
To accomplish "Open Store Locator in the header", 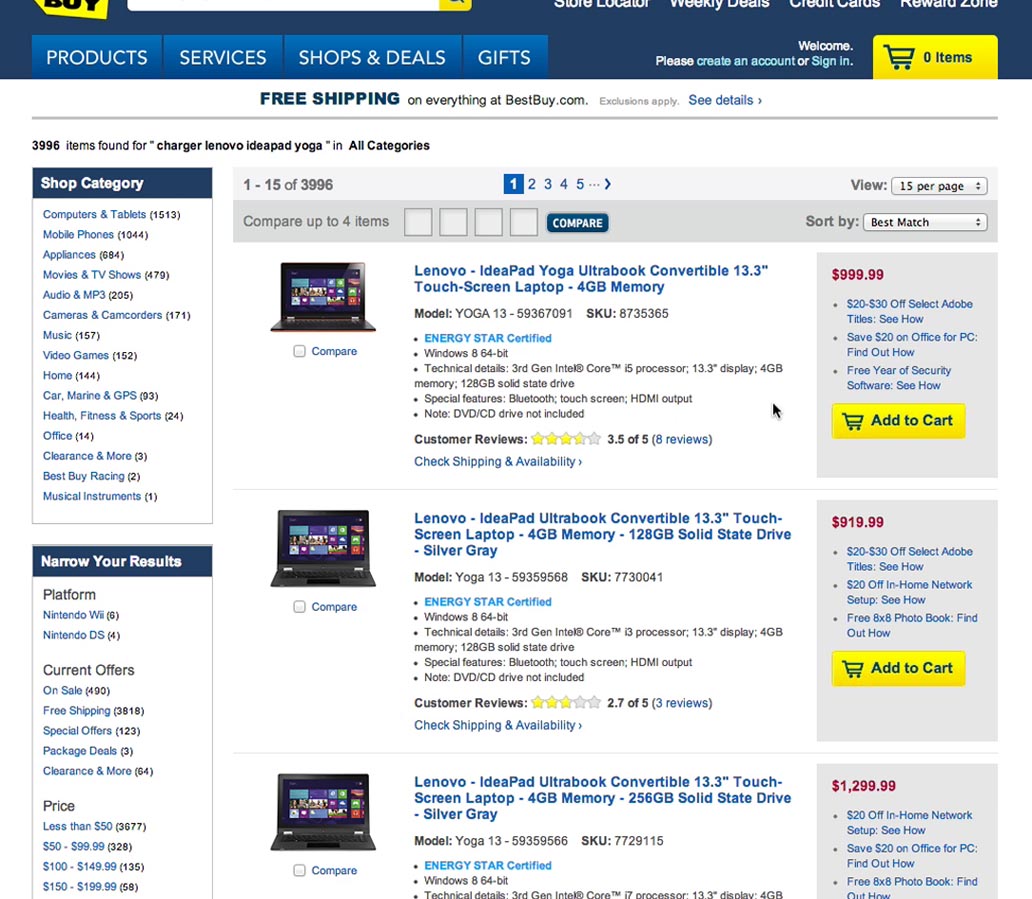I will pyautogui.click(x=602, y=5).
